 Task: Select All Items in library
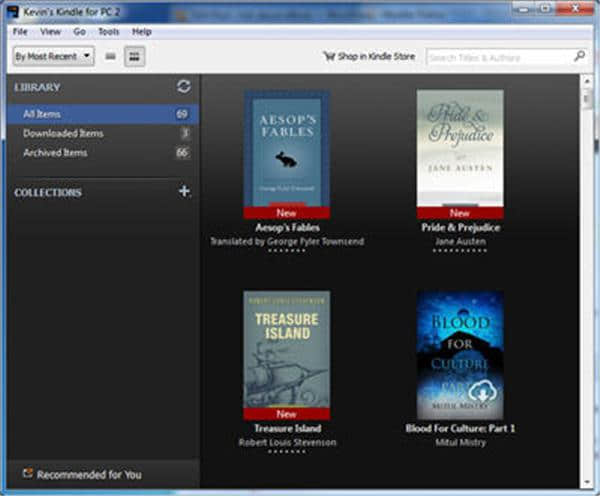click(x=42, y=114)
